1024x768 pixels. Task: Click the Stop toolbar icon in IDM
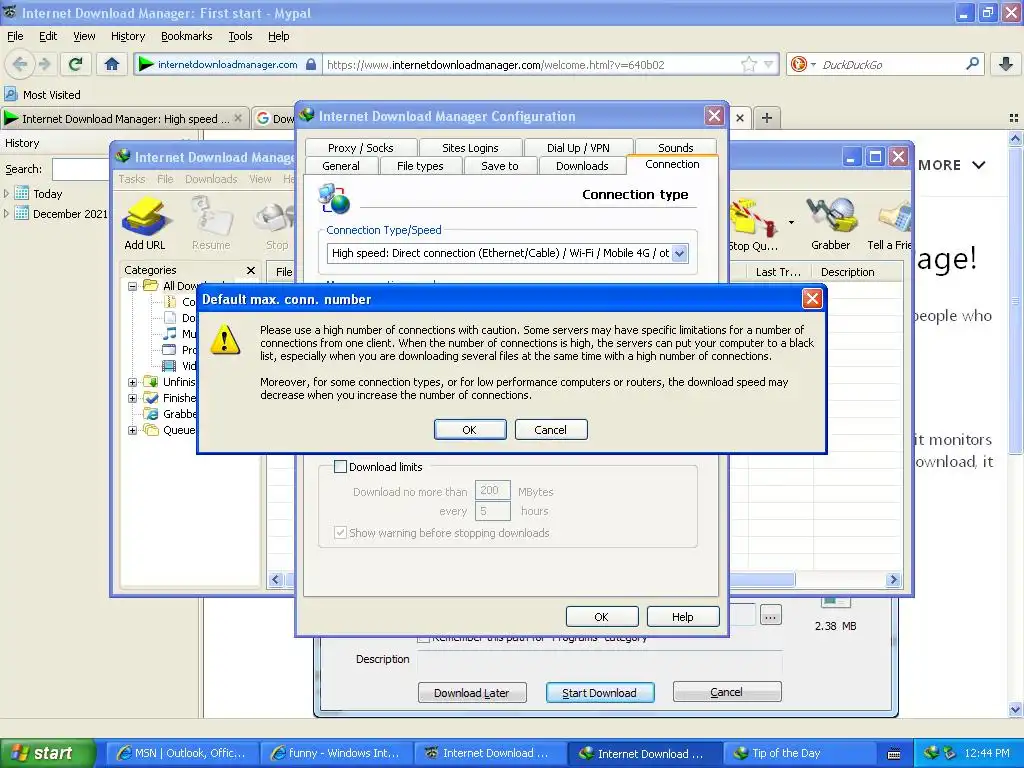point(276,224)
